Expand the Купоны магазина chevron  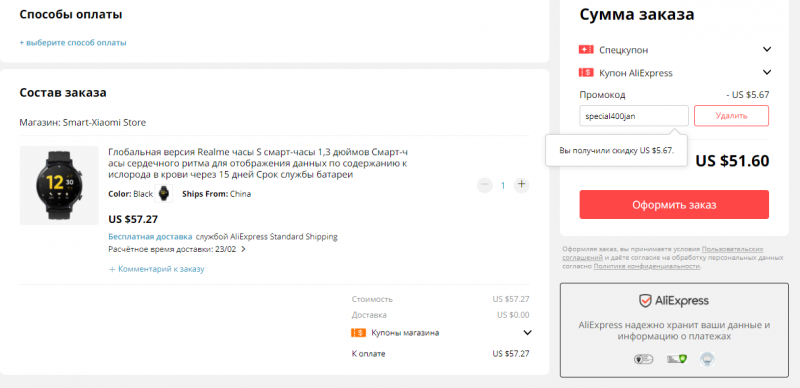click(x=528, y=333)
